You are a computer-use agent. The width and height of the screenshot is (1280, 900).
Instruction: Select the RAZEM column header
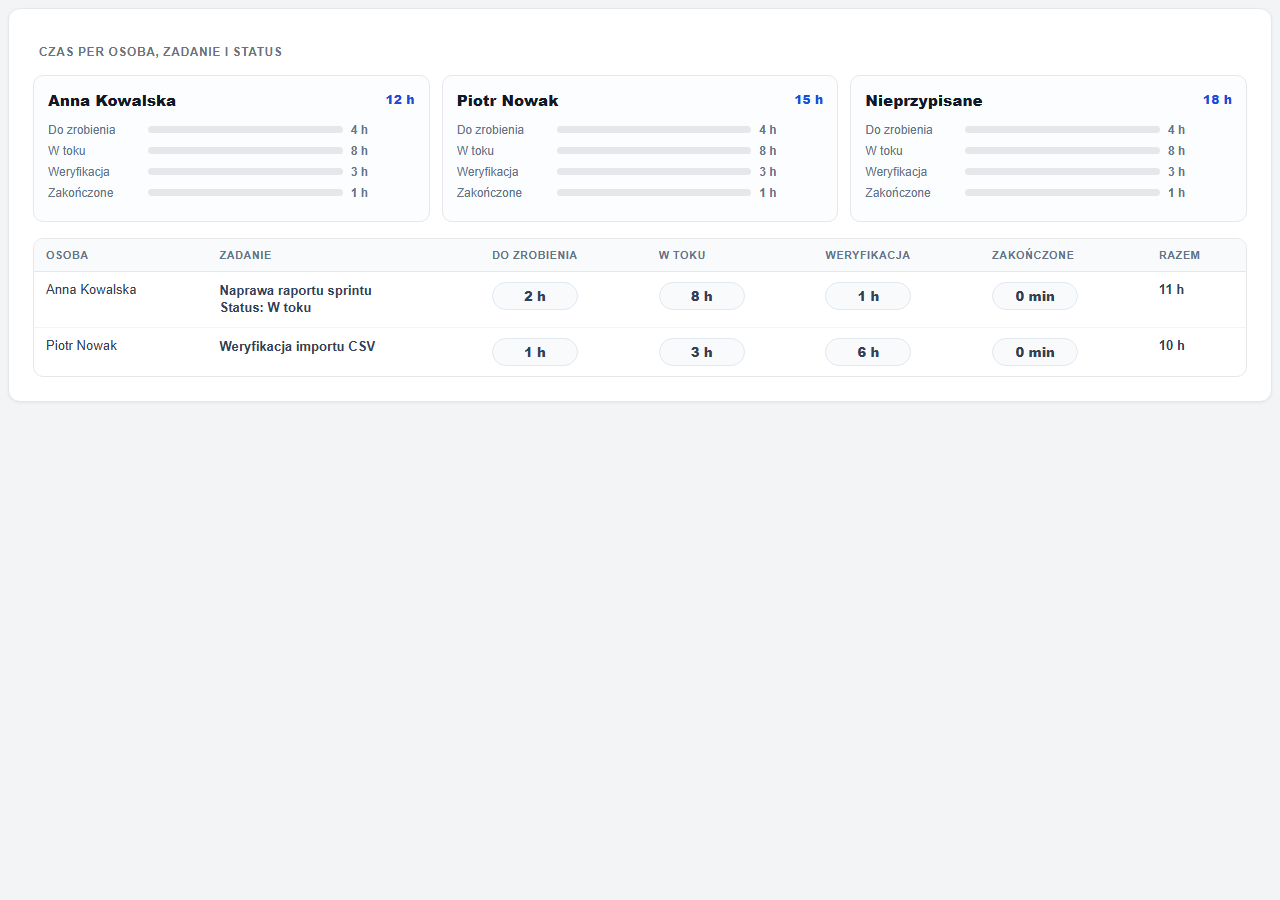click(1180, 255)
